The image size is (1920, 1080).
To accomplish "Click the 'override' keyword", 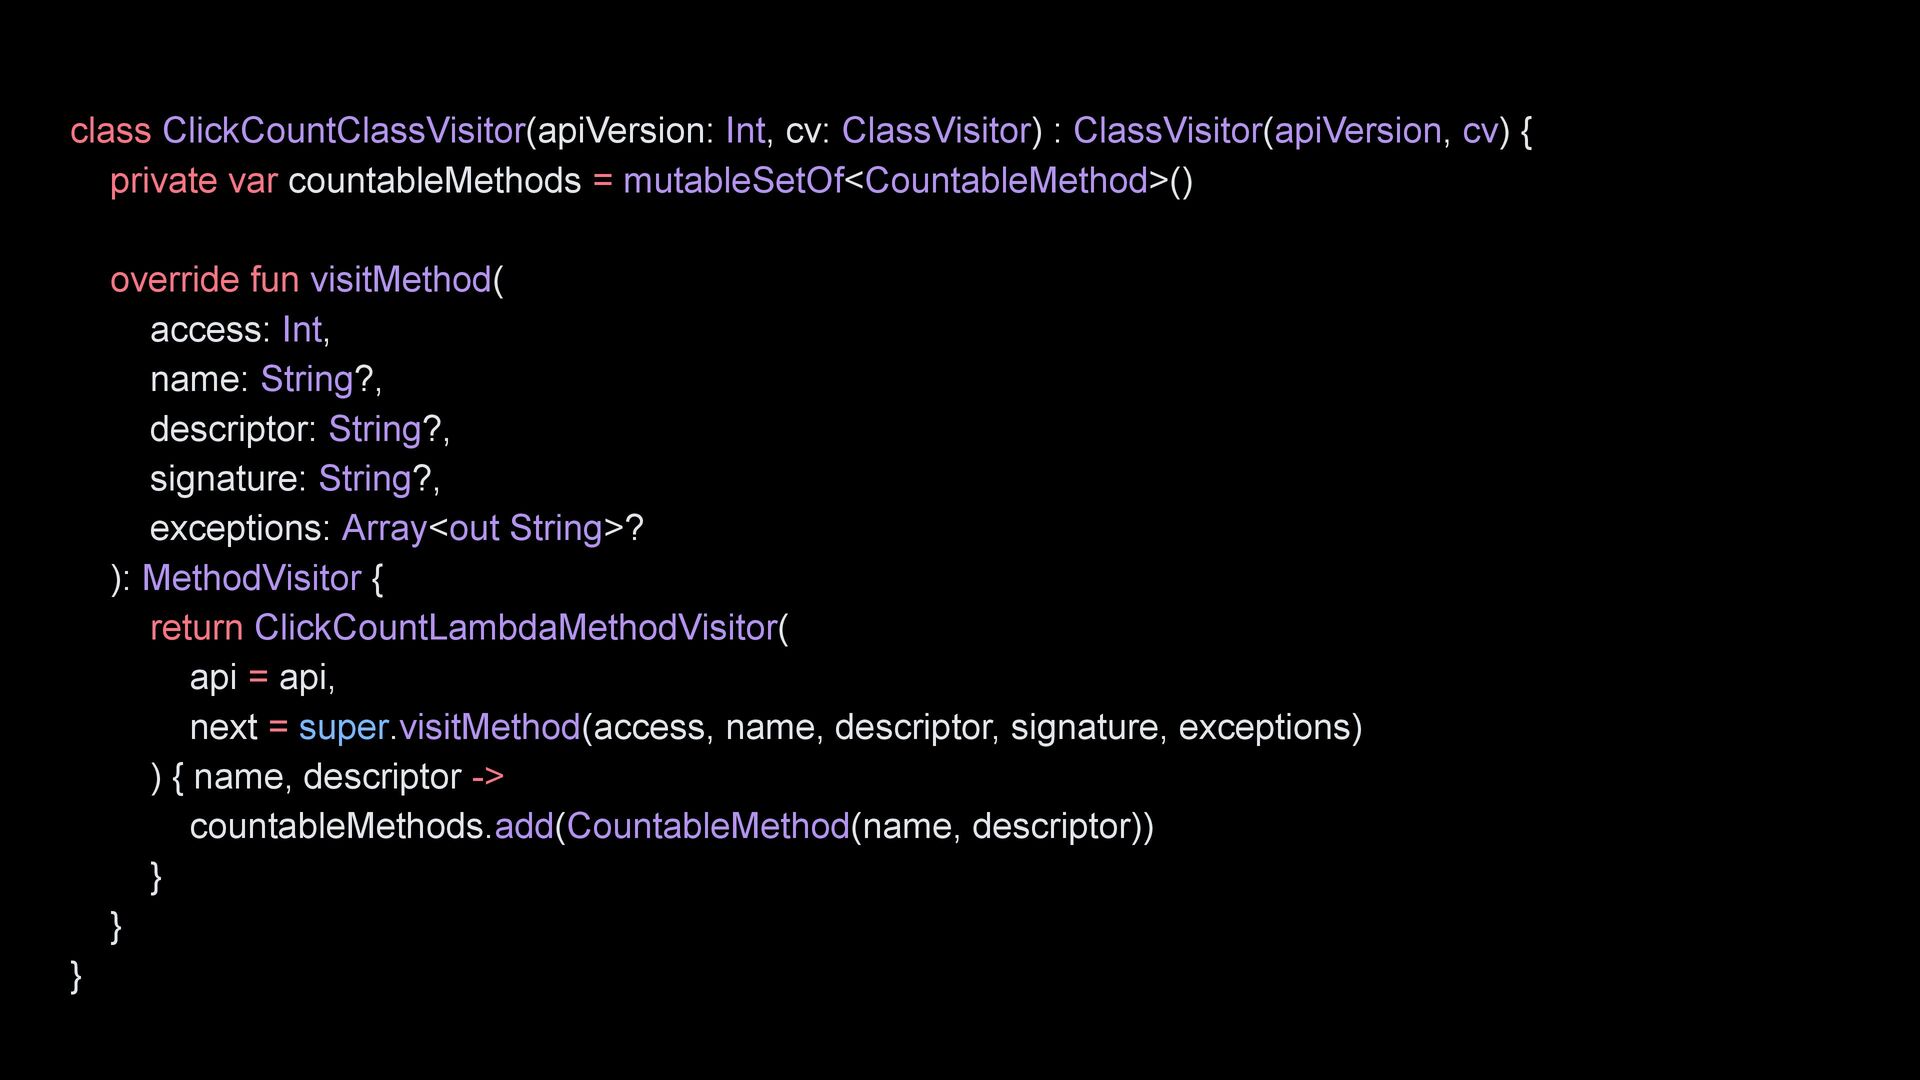I will point(174,280).
